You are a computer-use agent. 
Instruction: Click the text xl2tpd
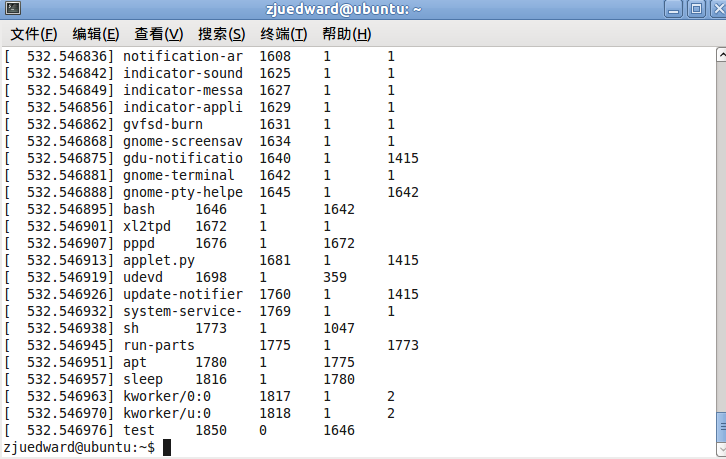(x=147, y=226)
